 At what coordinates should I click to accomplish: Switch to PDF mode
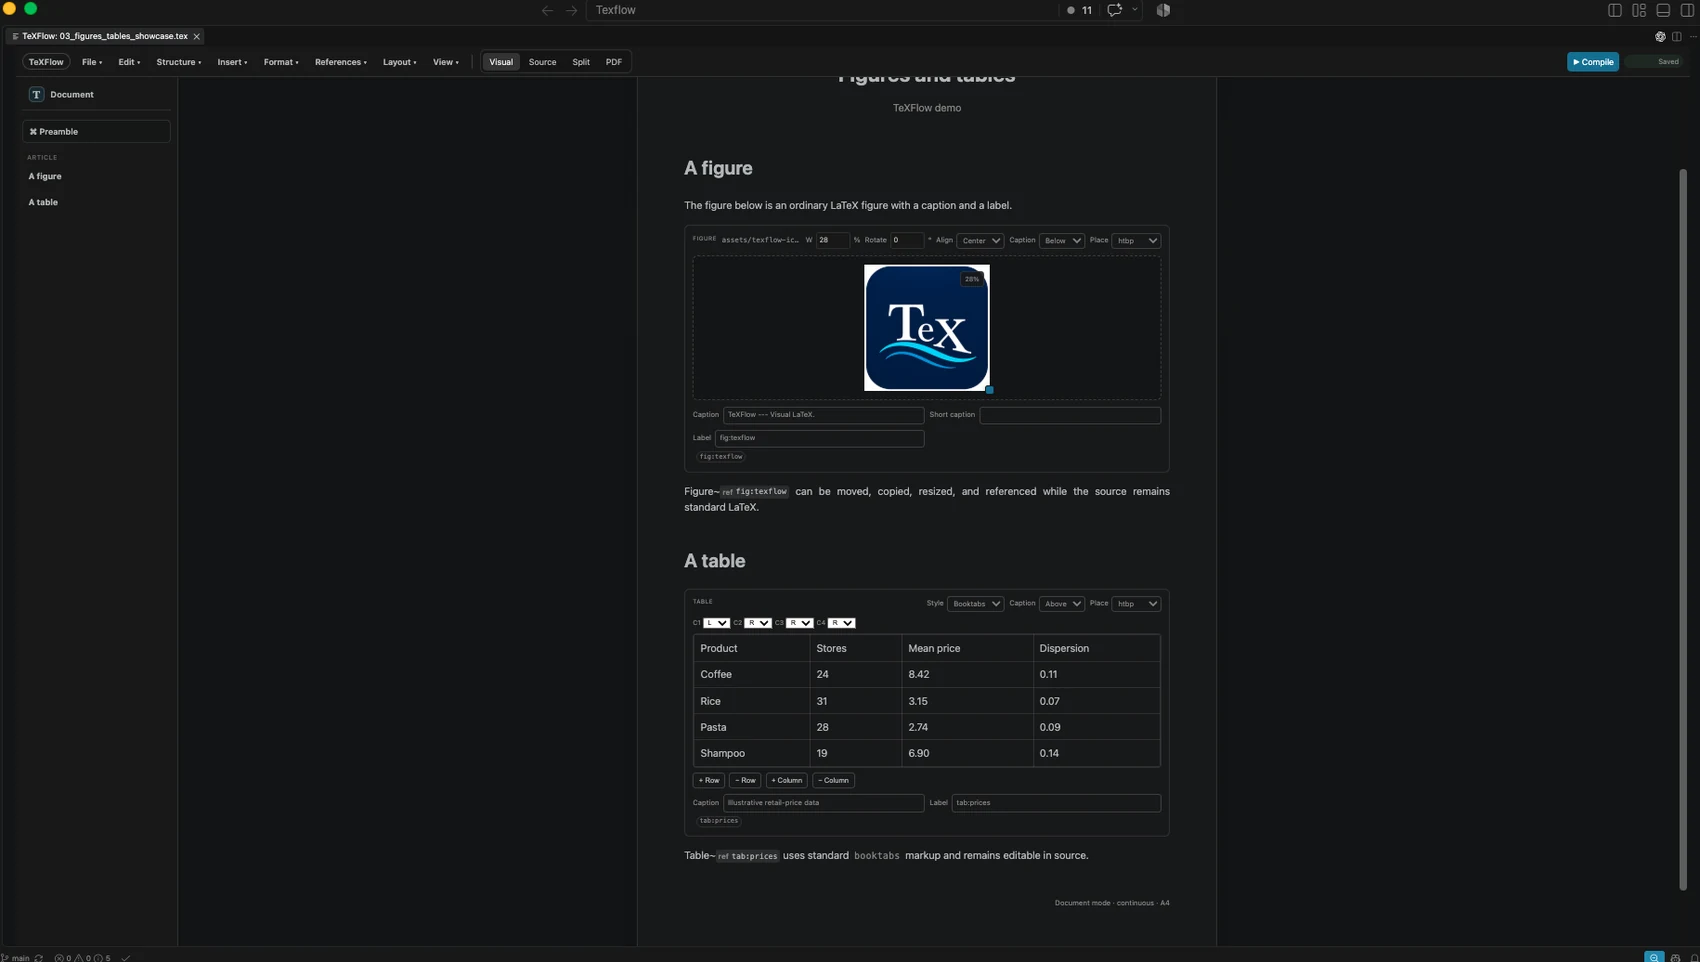(x=614, y=62)
